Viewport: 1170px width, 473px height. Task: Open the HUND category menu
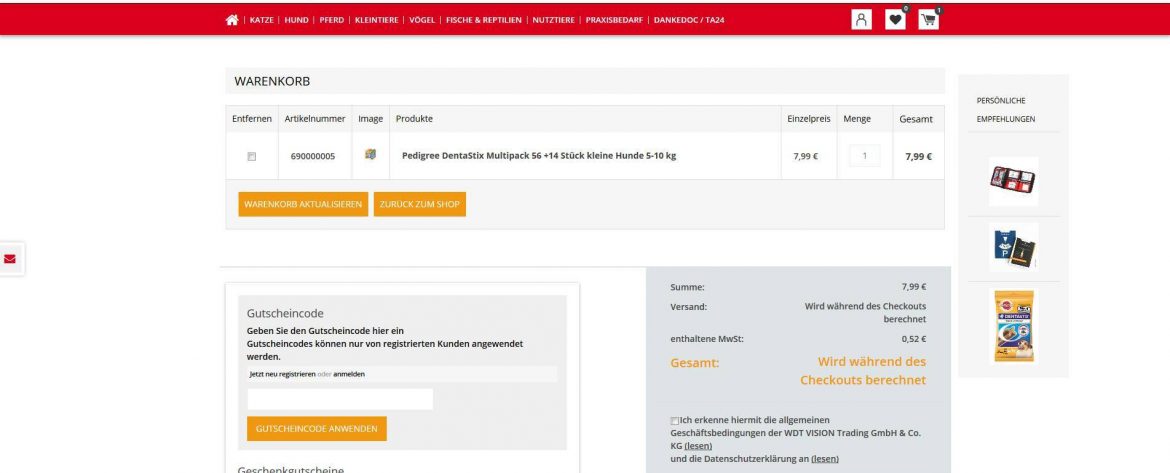[296, 20]
